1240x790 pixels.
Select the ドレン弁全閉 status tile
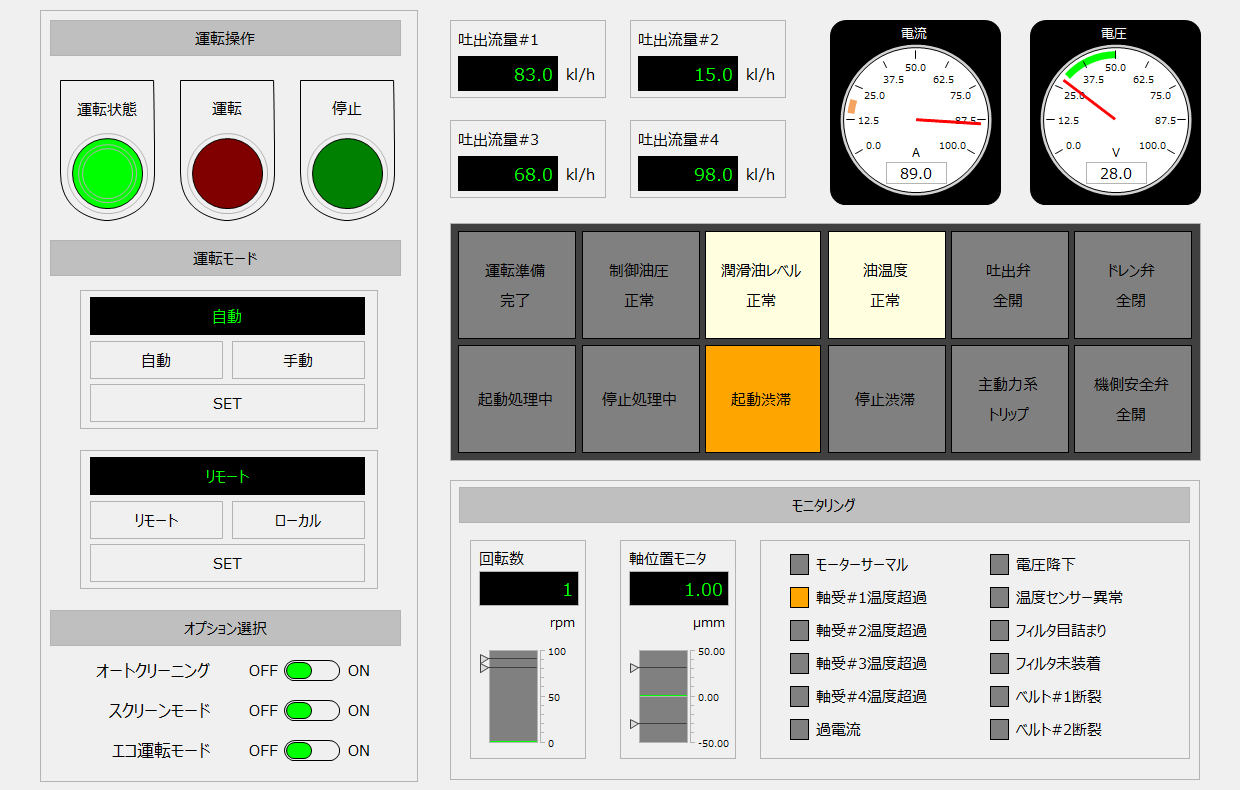coord(1132,284)
